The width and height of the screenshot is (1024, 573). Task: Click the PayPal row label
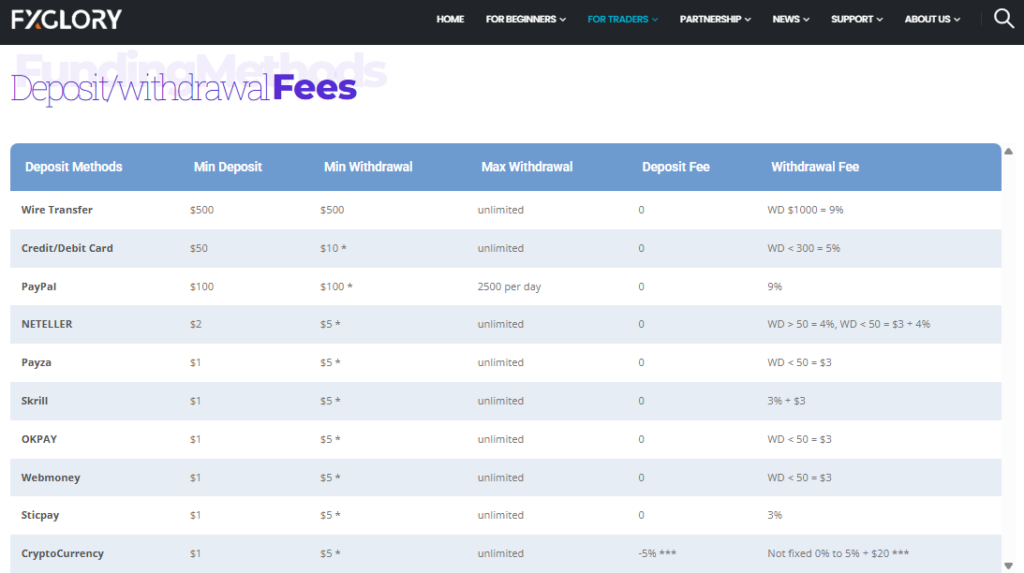(x=39, y=286)
